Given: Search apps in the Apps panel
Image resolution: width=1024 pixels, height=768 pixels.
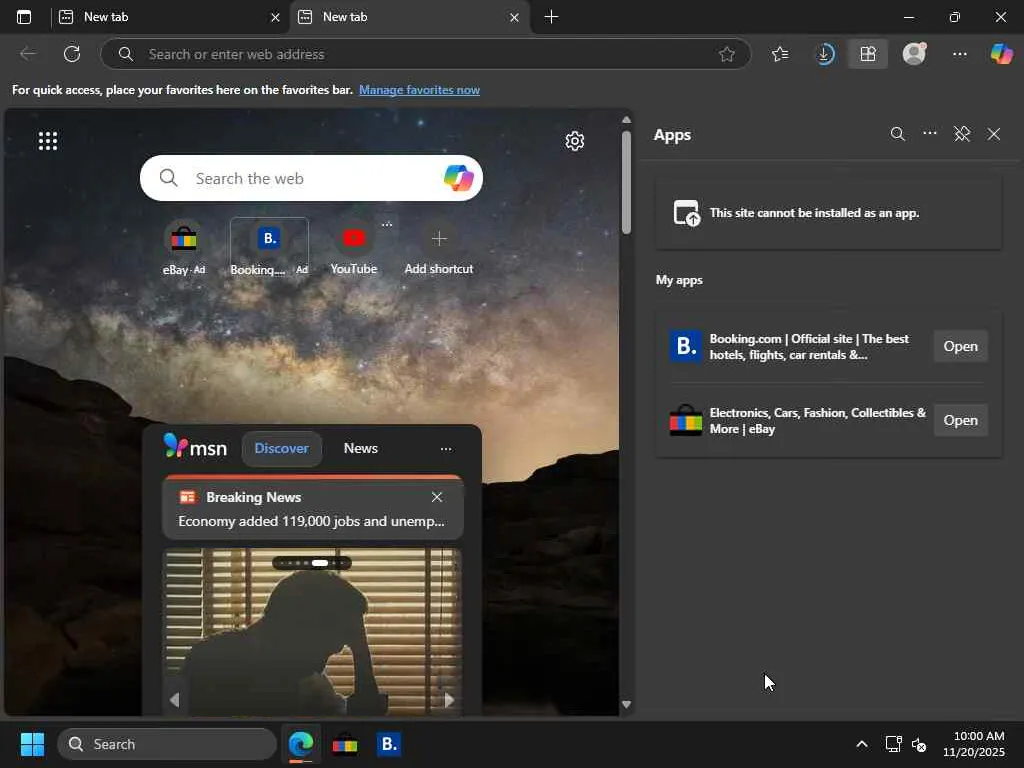Looking at the screenshot, I should pos(898,134).
